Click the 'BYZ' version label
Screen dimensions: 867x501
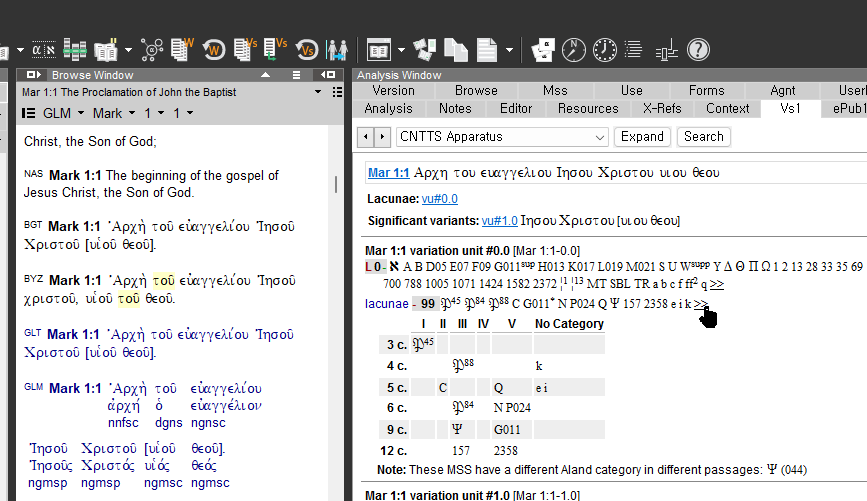(33, 279)
